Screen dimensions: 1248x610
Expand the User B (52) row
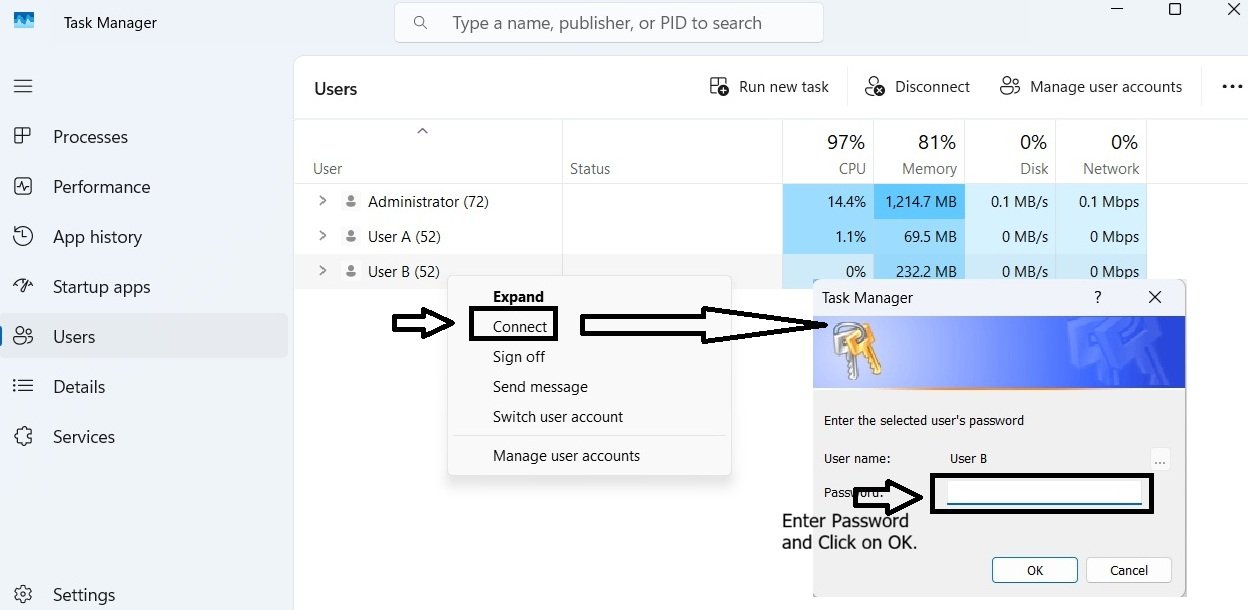point(322,270)
